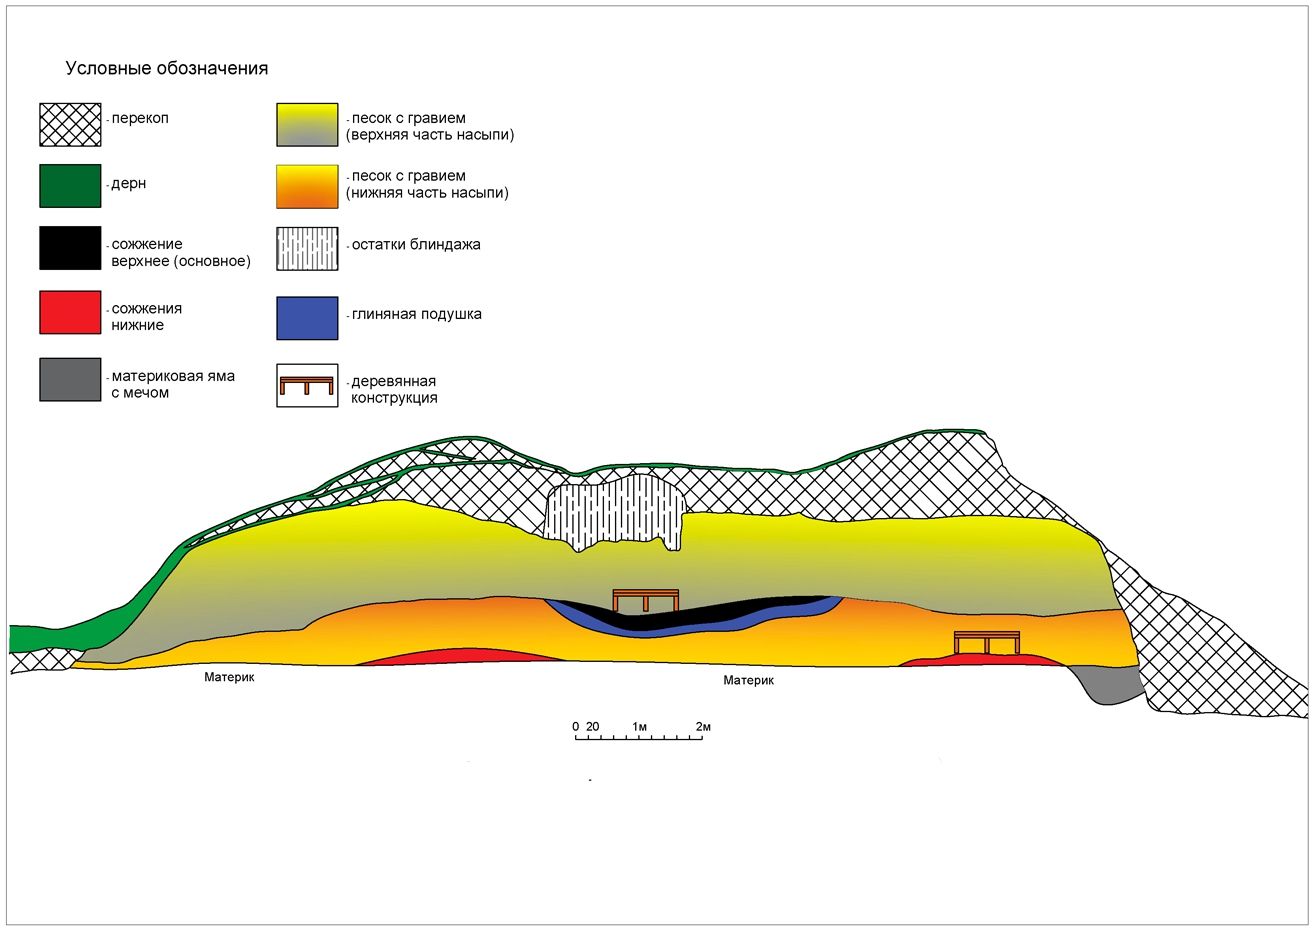
Task: Click the '1м' scale label
Action: [640, 726]
